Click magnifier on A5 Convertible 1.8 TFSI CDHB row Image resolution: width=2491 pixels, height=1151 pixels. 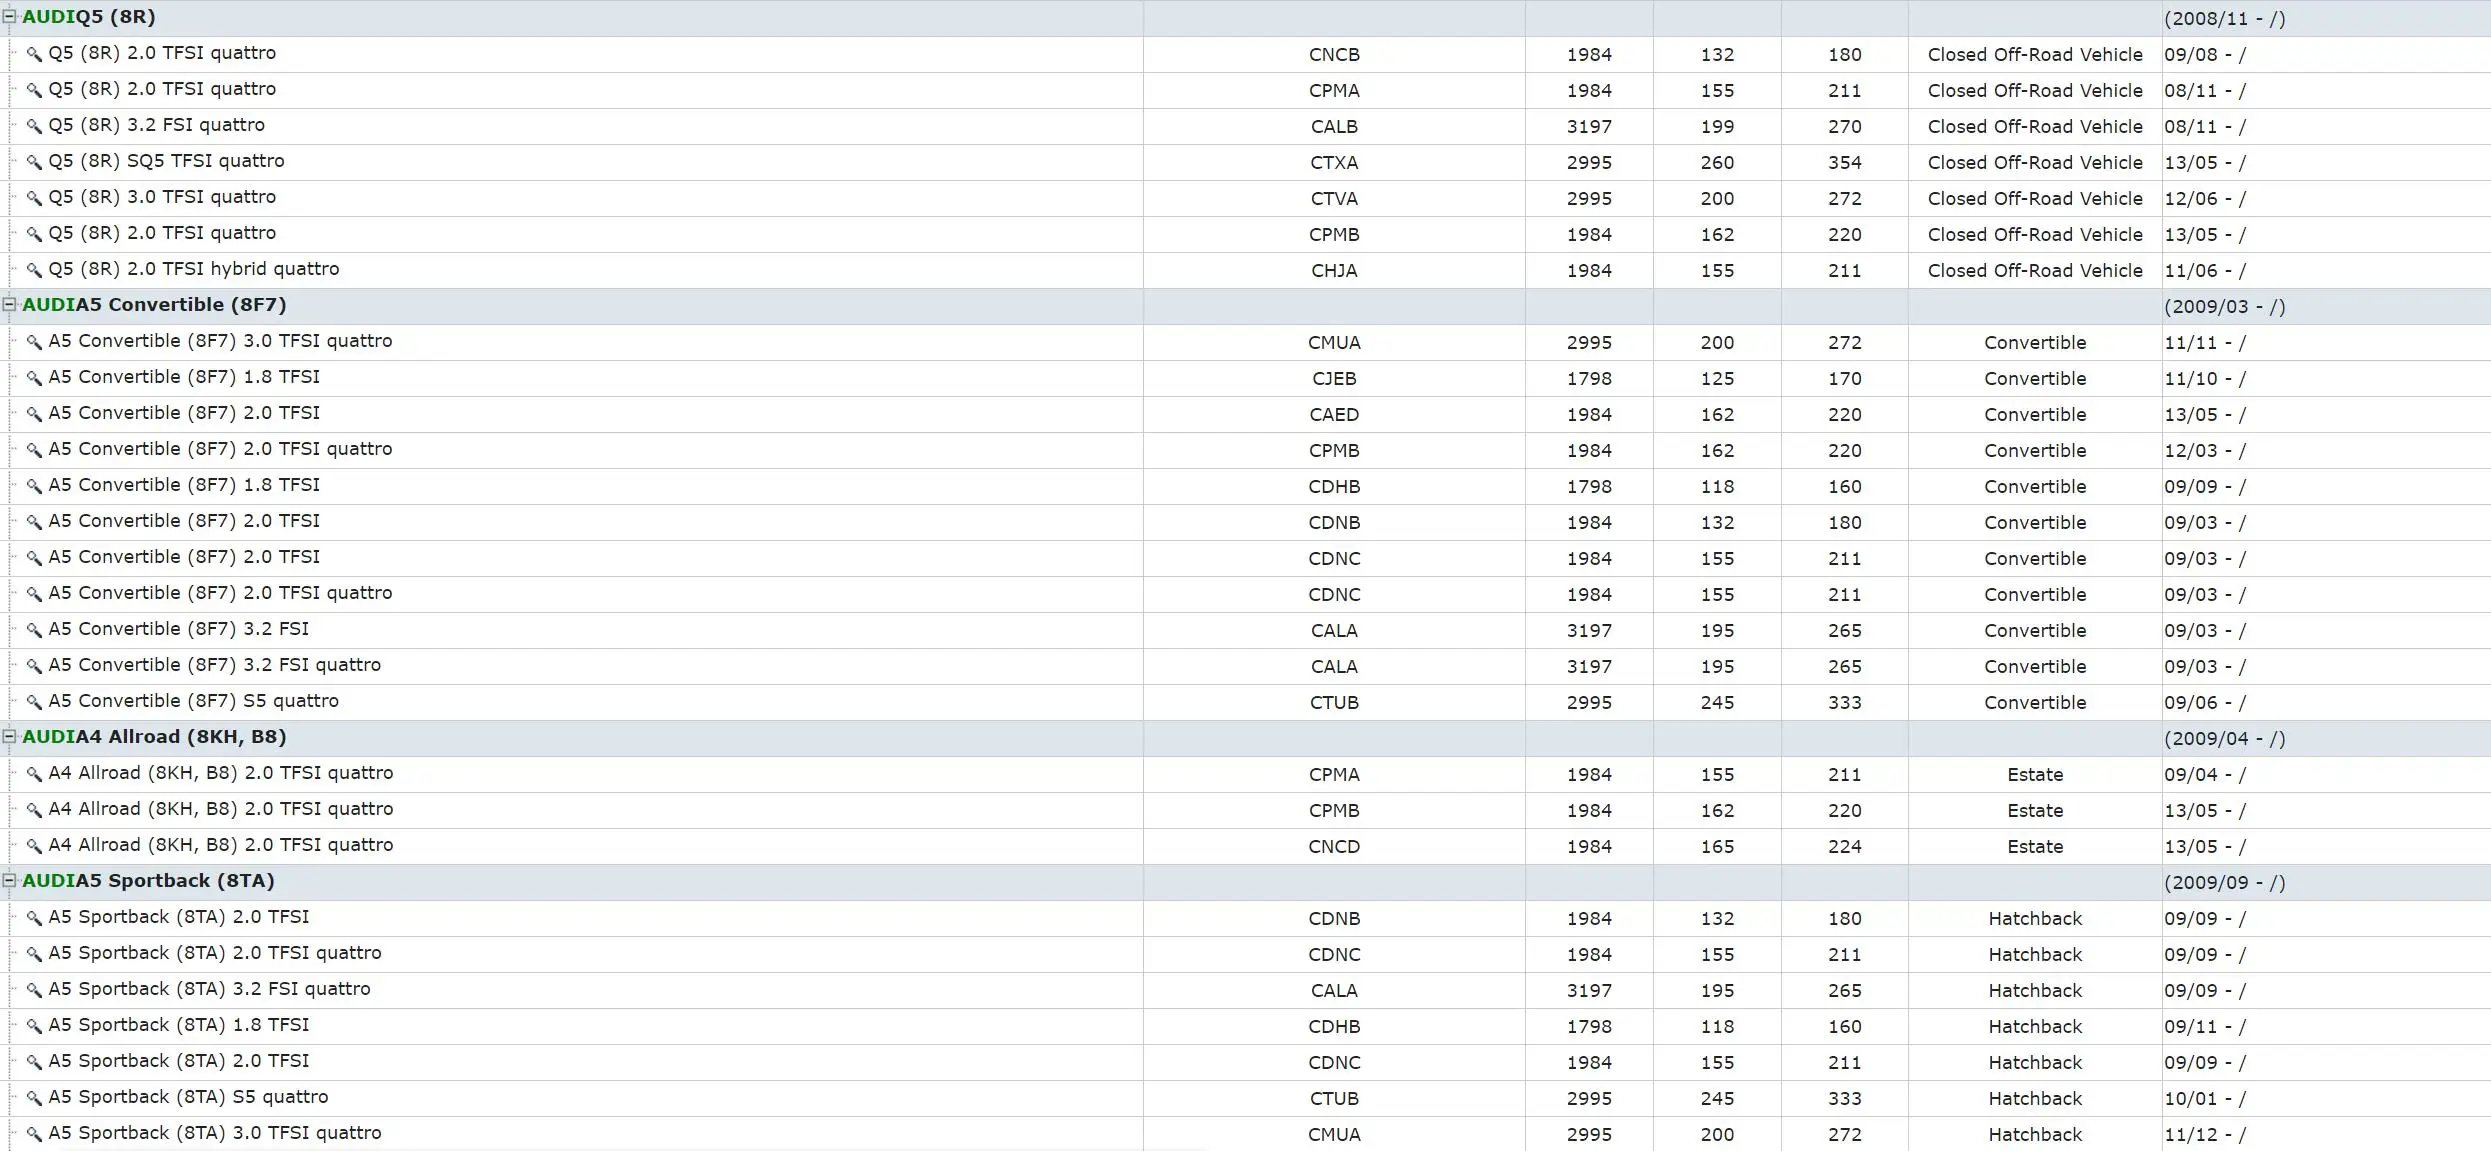(x=34, y=487)
